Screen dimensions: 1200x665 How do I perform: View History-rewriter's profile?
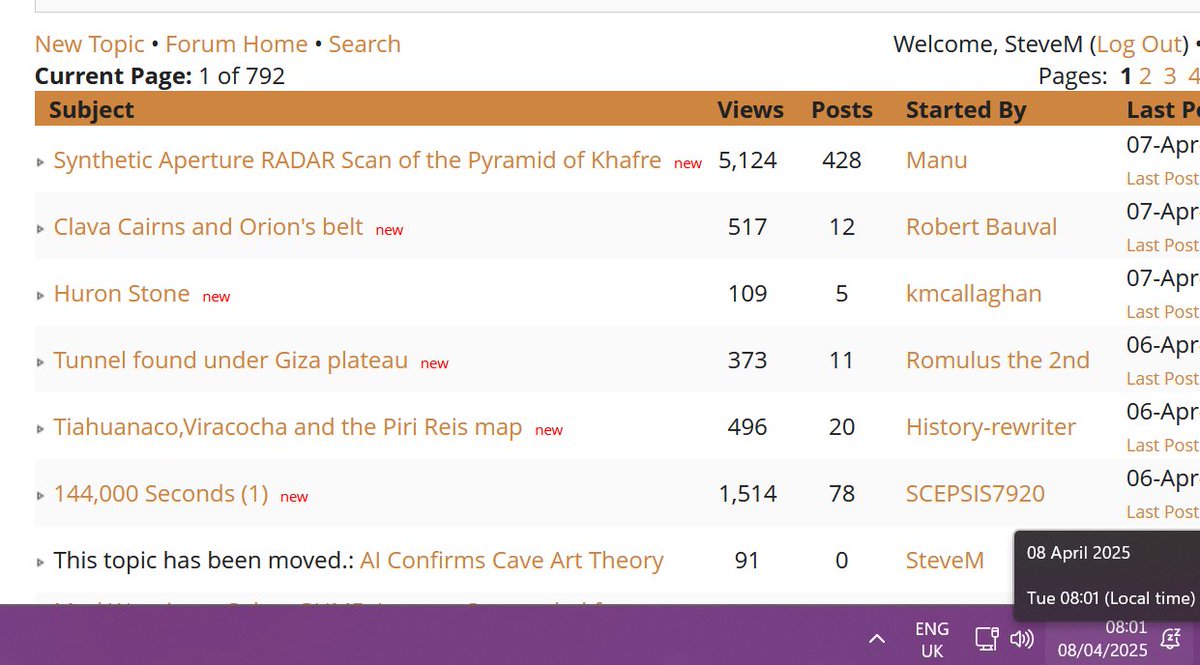pyautogui.click(x=990, y=427)
